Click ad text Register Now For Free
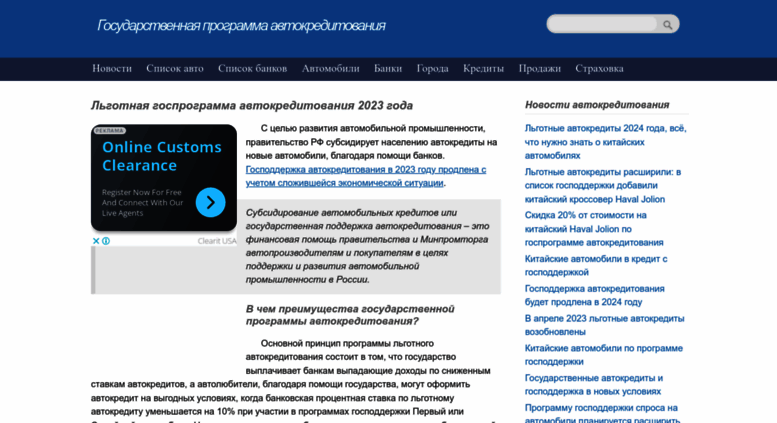Screen dimensions: 777x423 (x=142, y=202)
